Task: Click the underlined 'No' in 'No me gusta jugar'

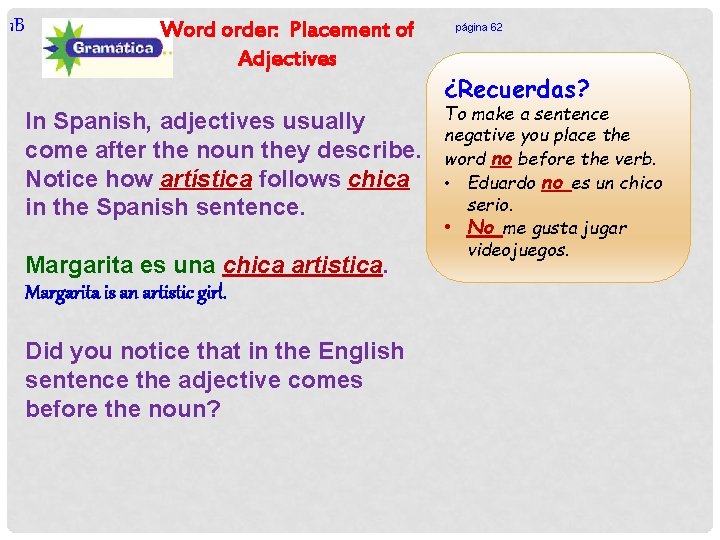Action: (x=484, y=227)
